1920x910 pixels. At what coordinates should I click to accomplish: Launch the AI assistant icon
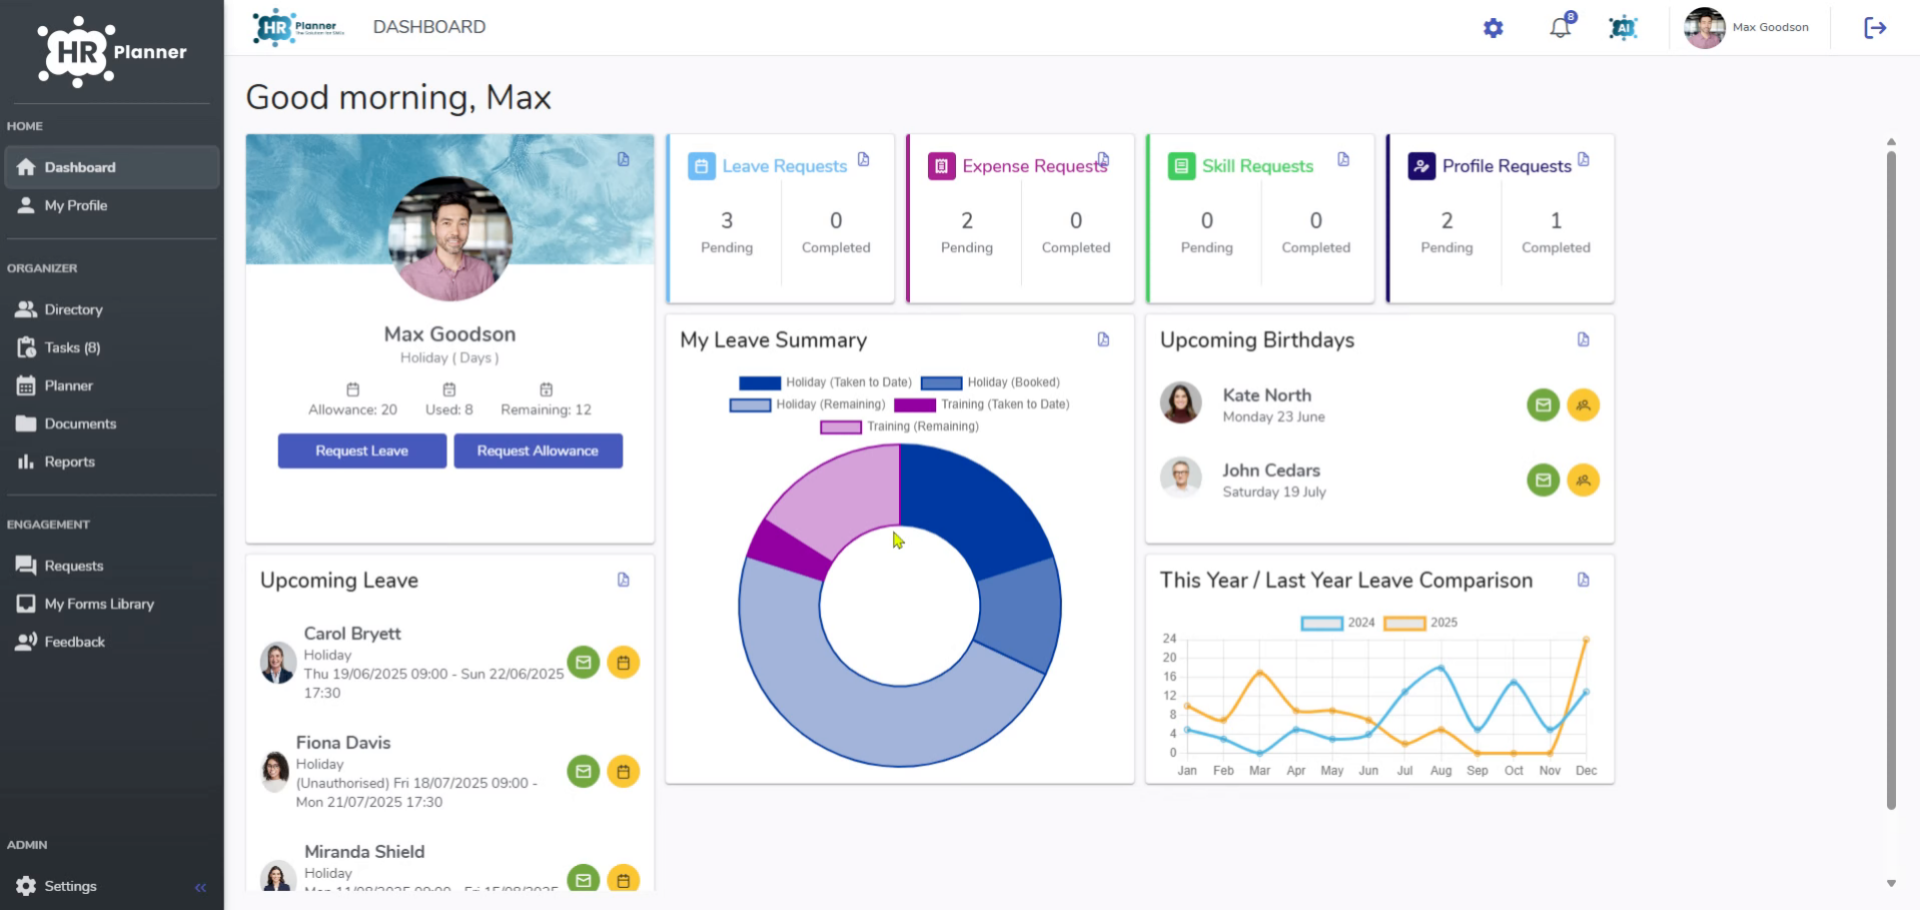(1623, 28)
